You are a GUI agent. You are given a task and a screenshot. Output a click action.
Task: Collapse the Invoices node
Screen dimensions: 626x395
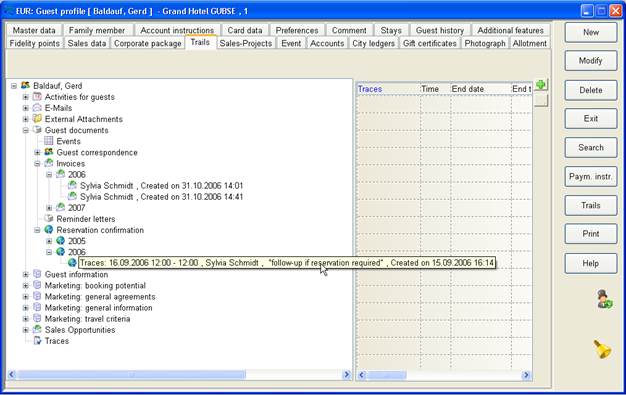click(37, 163)
